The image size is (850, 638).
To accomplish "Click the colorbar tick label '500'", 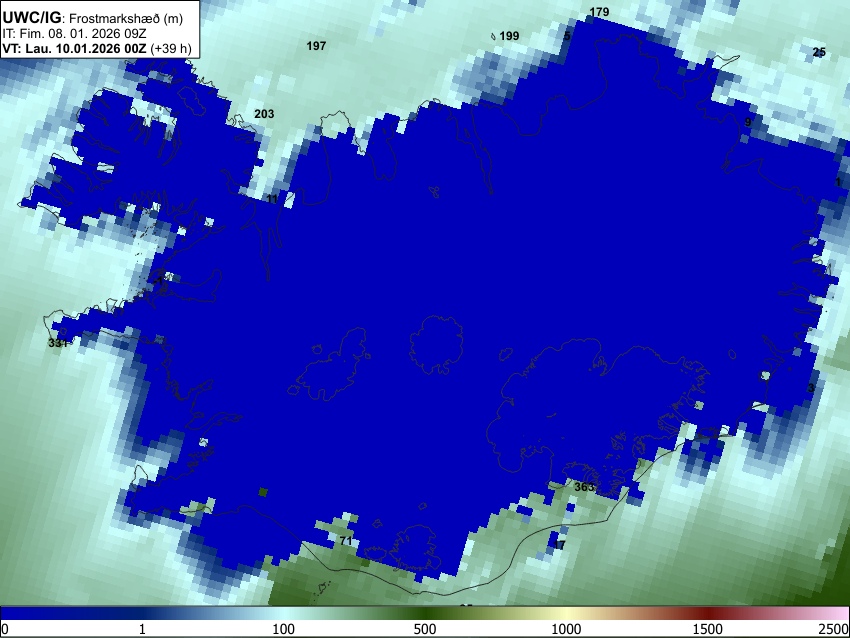I will coord(425,629).
